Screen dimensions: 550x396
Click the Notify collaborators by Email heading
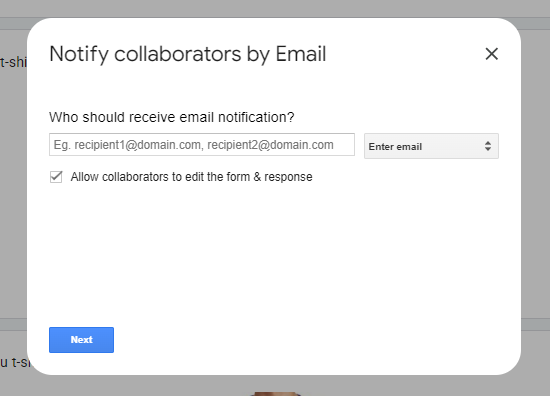pos(188,54)
